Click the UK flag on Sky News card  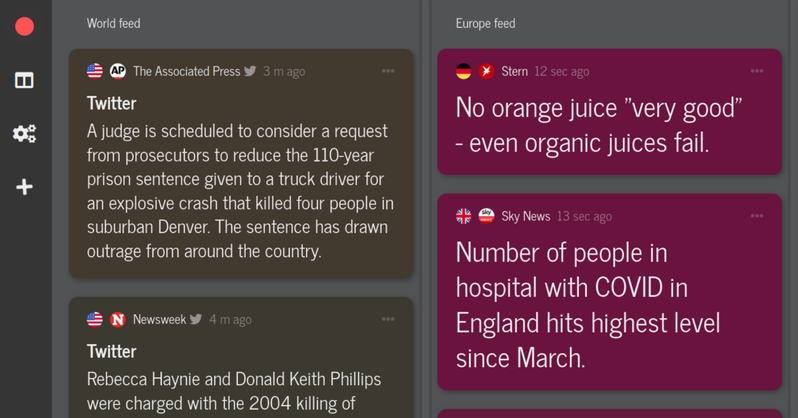[x=464, y=215]
